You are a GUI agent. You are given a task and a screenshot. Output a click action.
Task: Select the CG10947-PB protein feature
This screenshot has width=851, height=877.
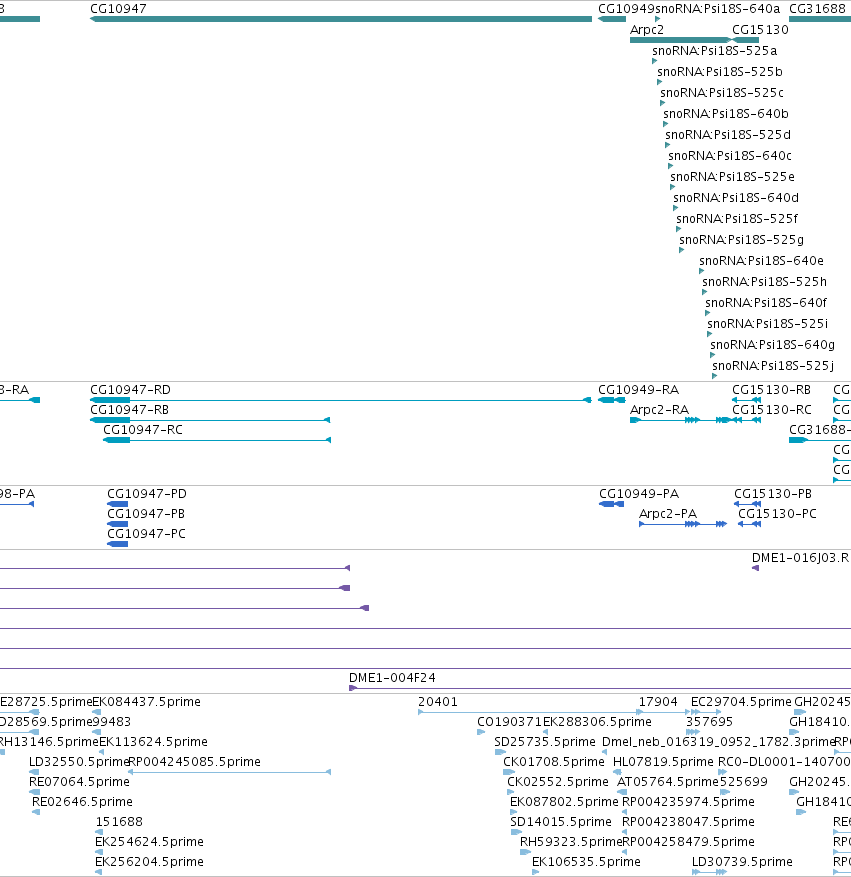pyautogui.click(x=117, y=524)
